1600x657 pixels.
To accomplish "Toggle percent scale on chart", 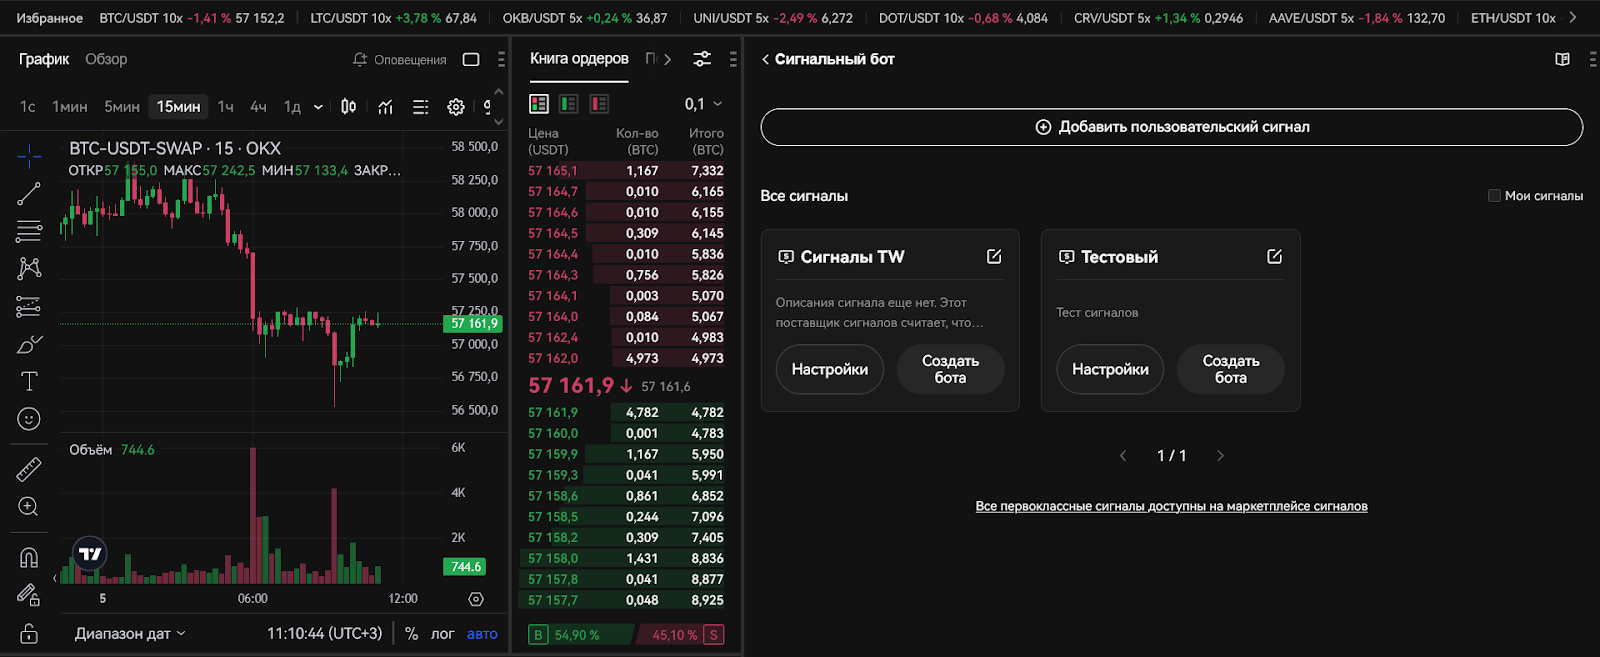I will [x=411, y=634].
